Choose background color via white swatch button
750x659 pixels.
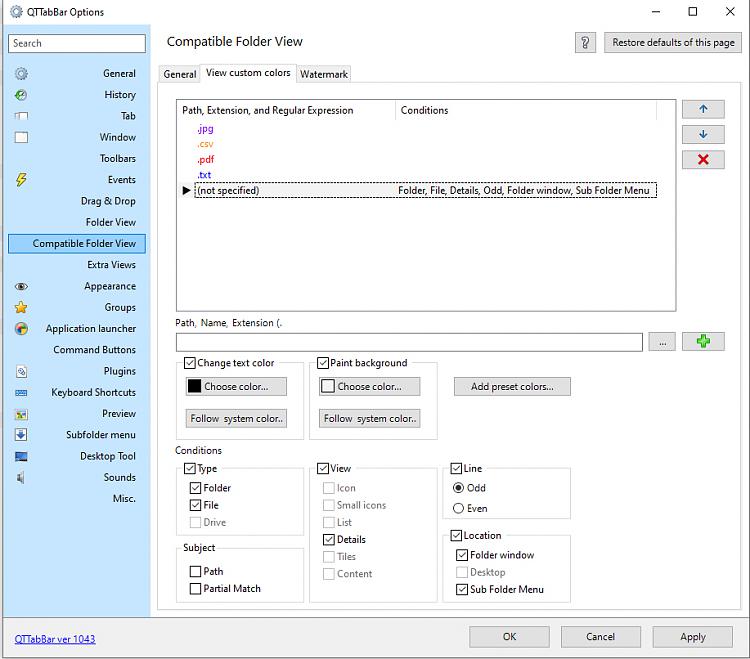pos(369,386)
